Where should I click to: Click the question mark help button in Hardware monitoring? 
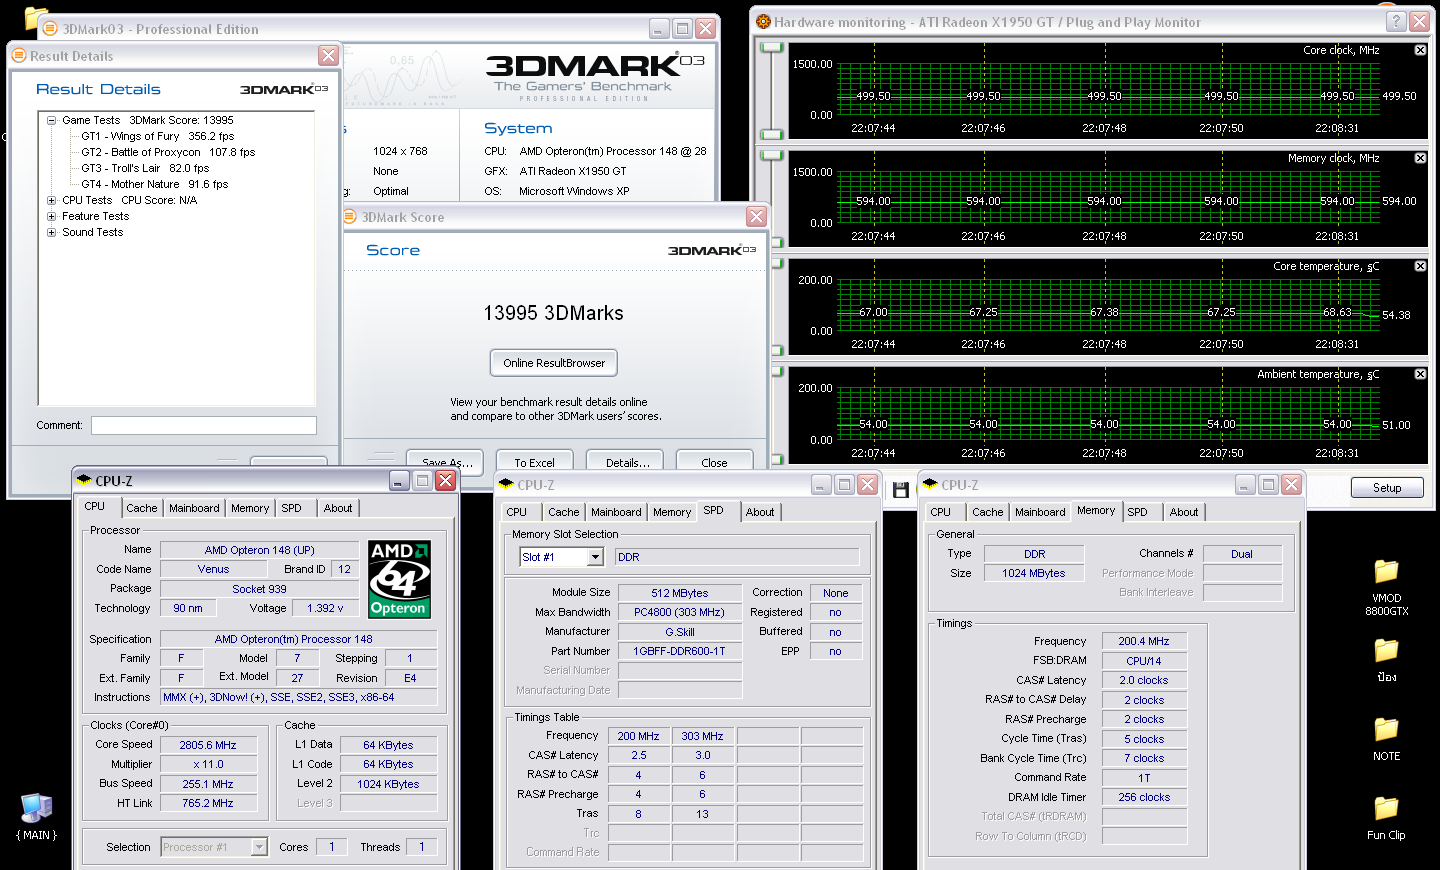coord(1395,21)
